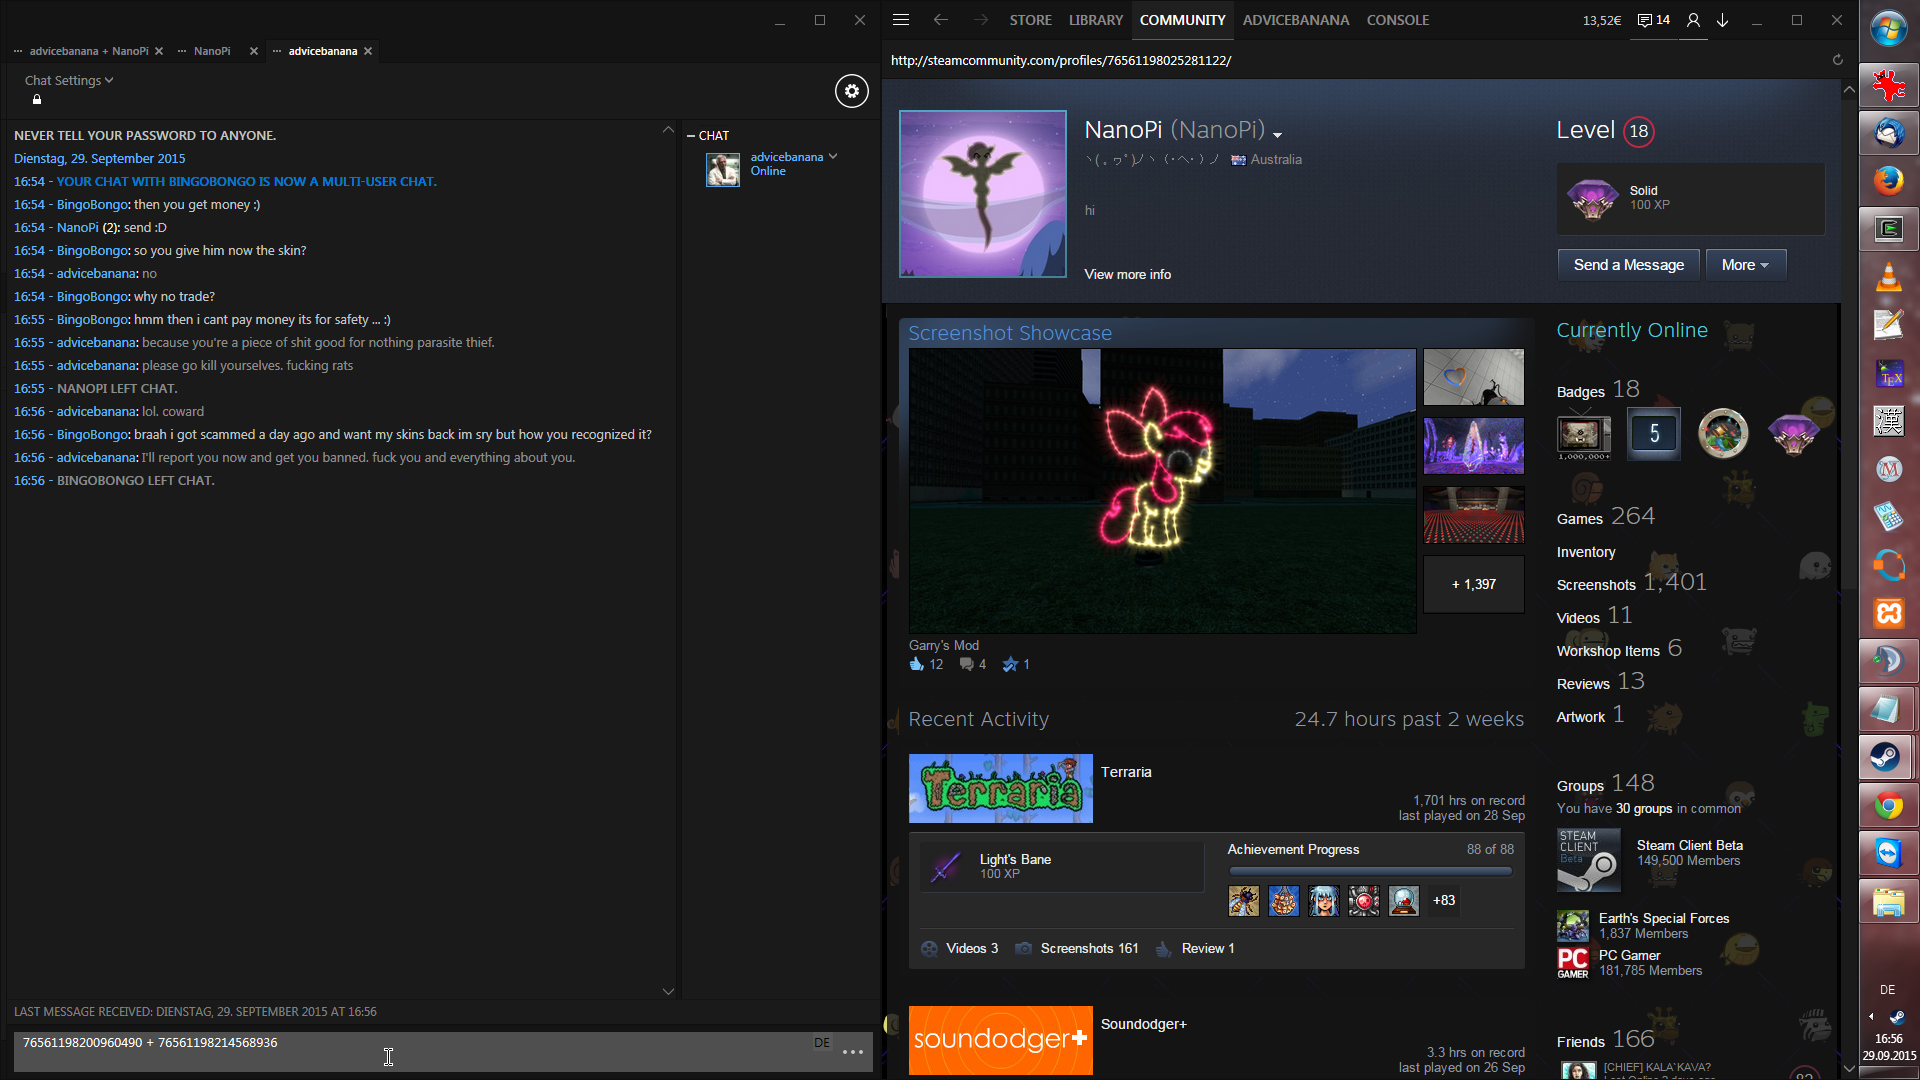This screenshot has width=1920, height=1080.
Task: Collapse the CHAT members section
Action: point(691,136)
